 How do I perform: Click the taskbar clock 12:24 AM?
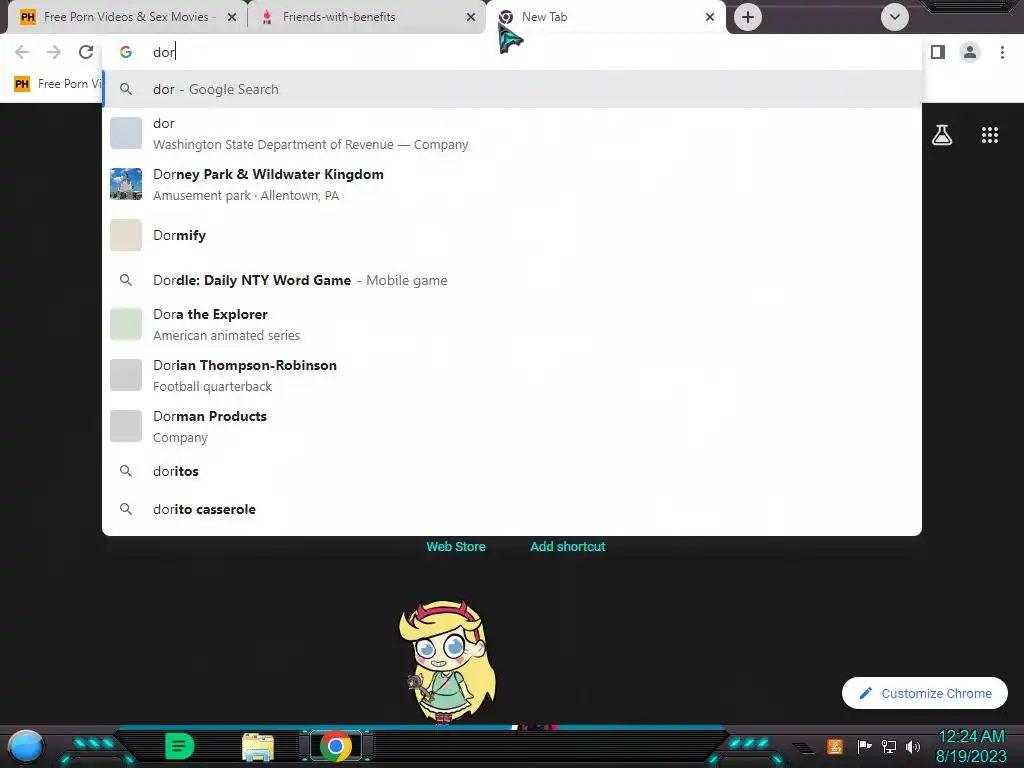(971, 737)
